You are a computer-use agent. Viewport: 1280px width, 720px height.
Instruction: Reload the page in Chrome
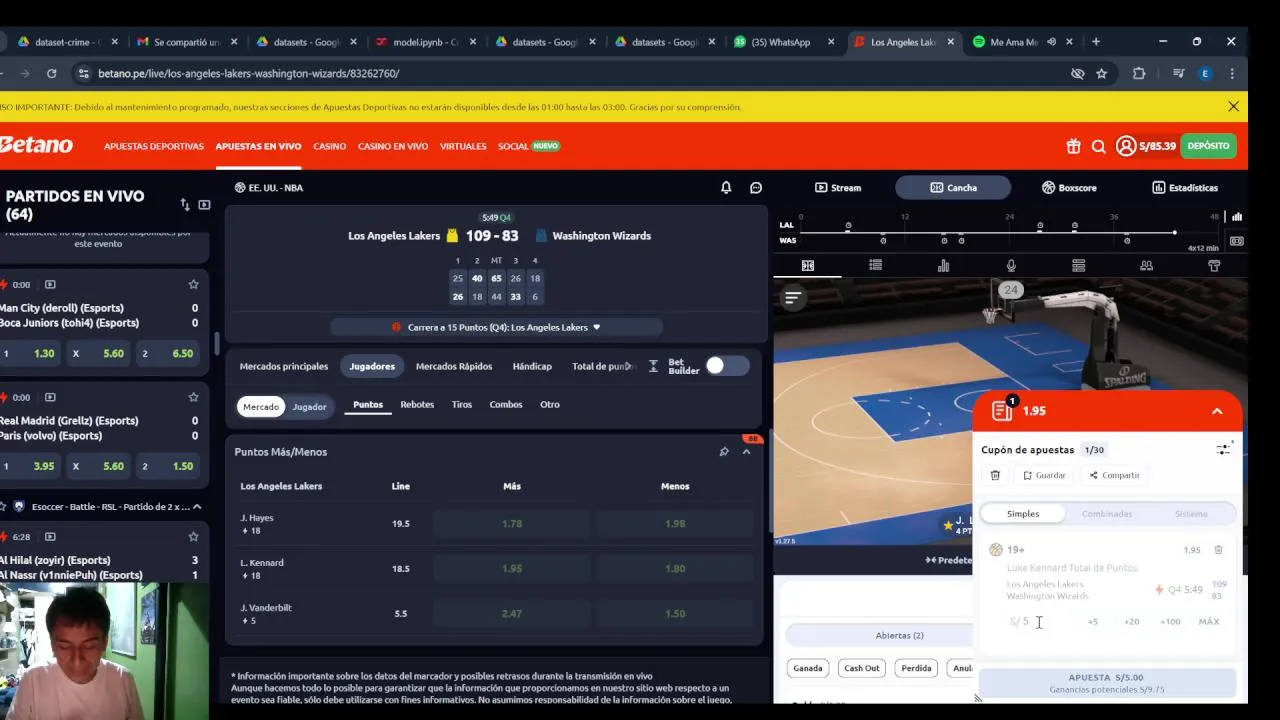(x=52, y=73)
